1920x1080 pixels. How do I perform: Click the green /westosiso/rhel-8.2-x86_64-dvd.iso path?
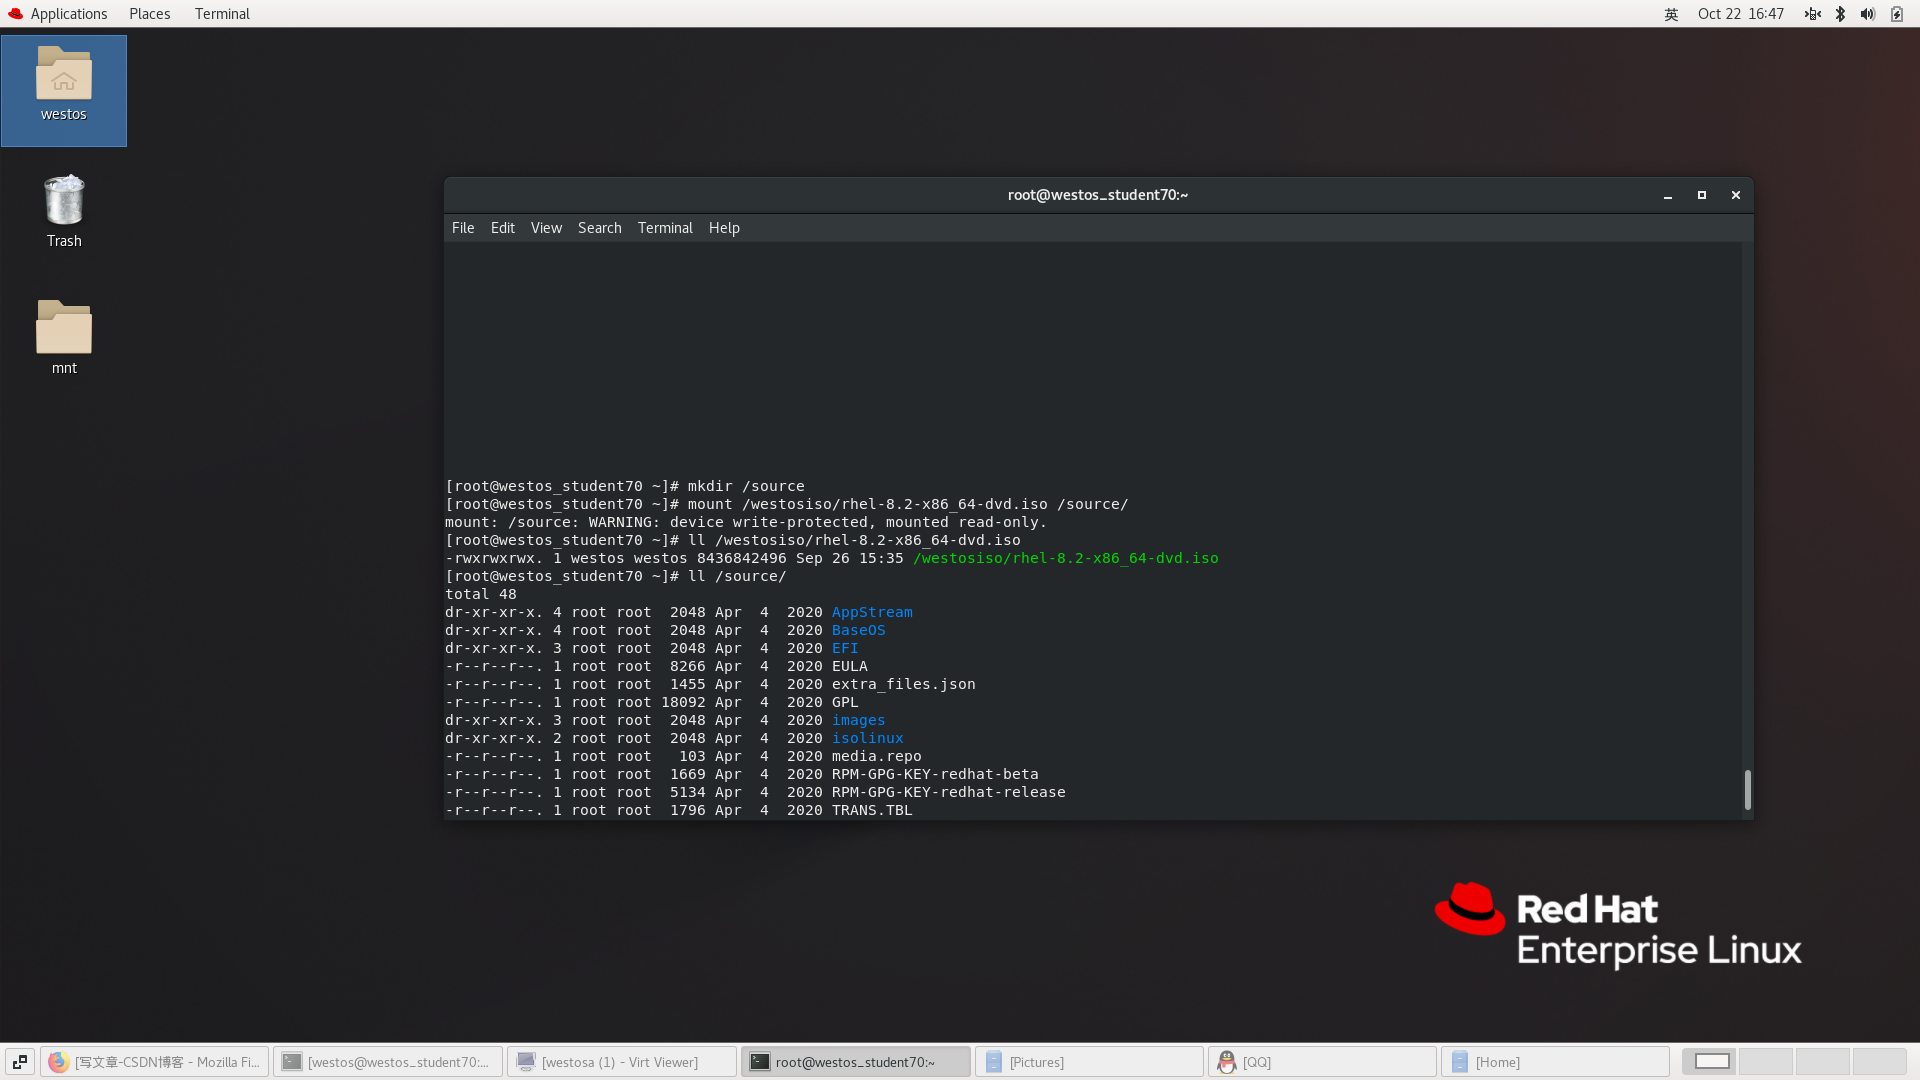(x=1066, y=559)
